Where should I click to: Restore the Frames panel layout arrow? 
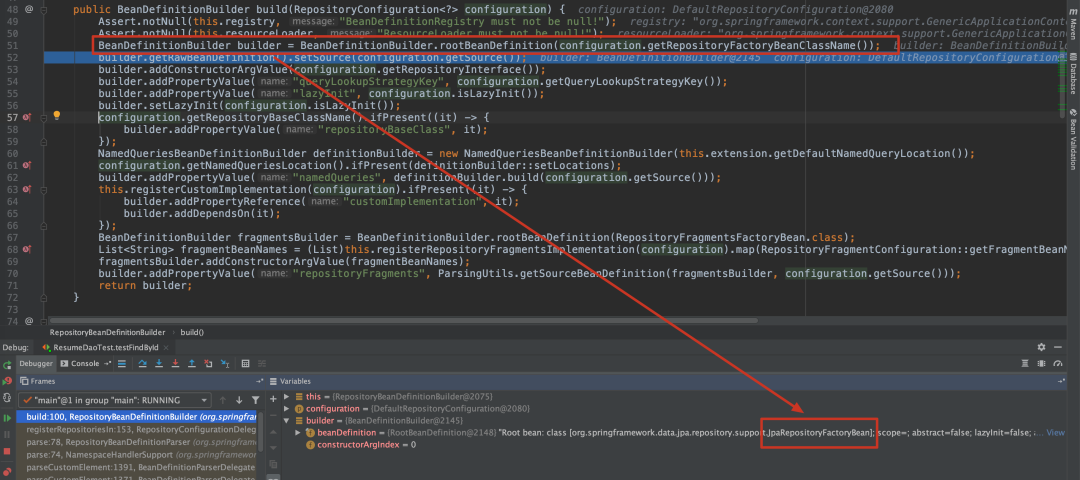point(260,381)
